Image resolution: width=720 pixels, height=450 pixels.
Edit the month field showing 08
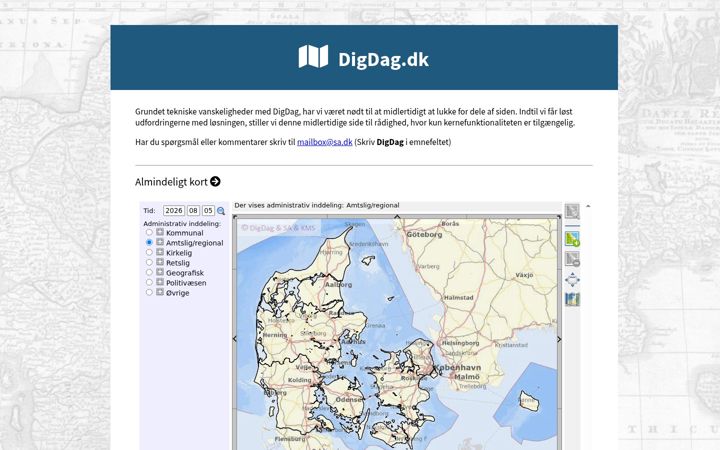coord(193,211)
